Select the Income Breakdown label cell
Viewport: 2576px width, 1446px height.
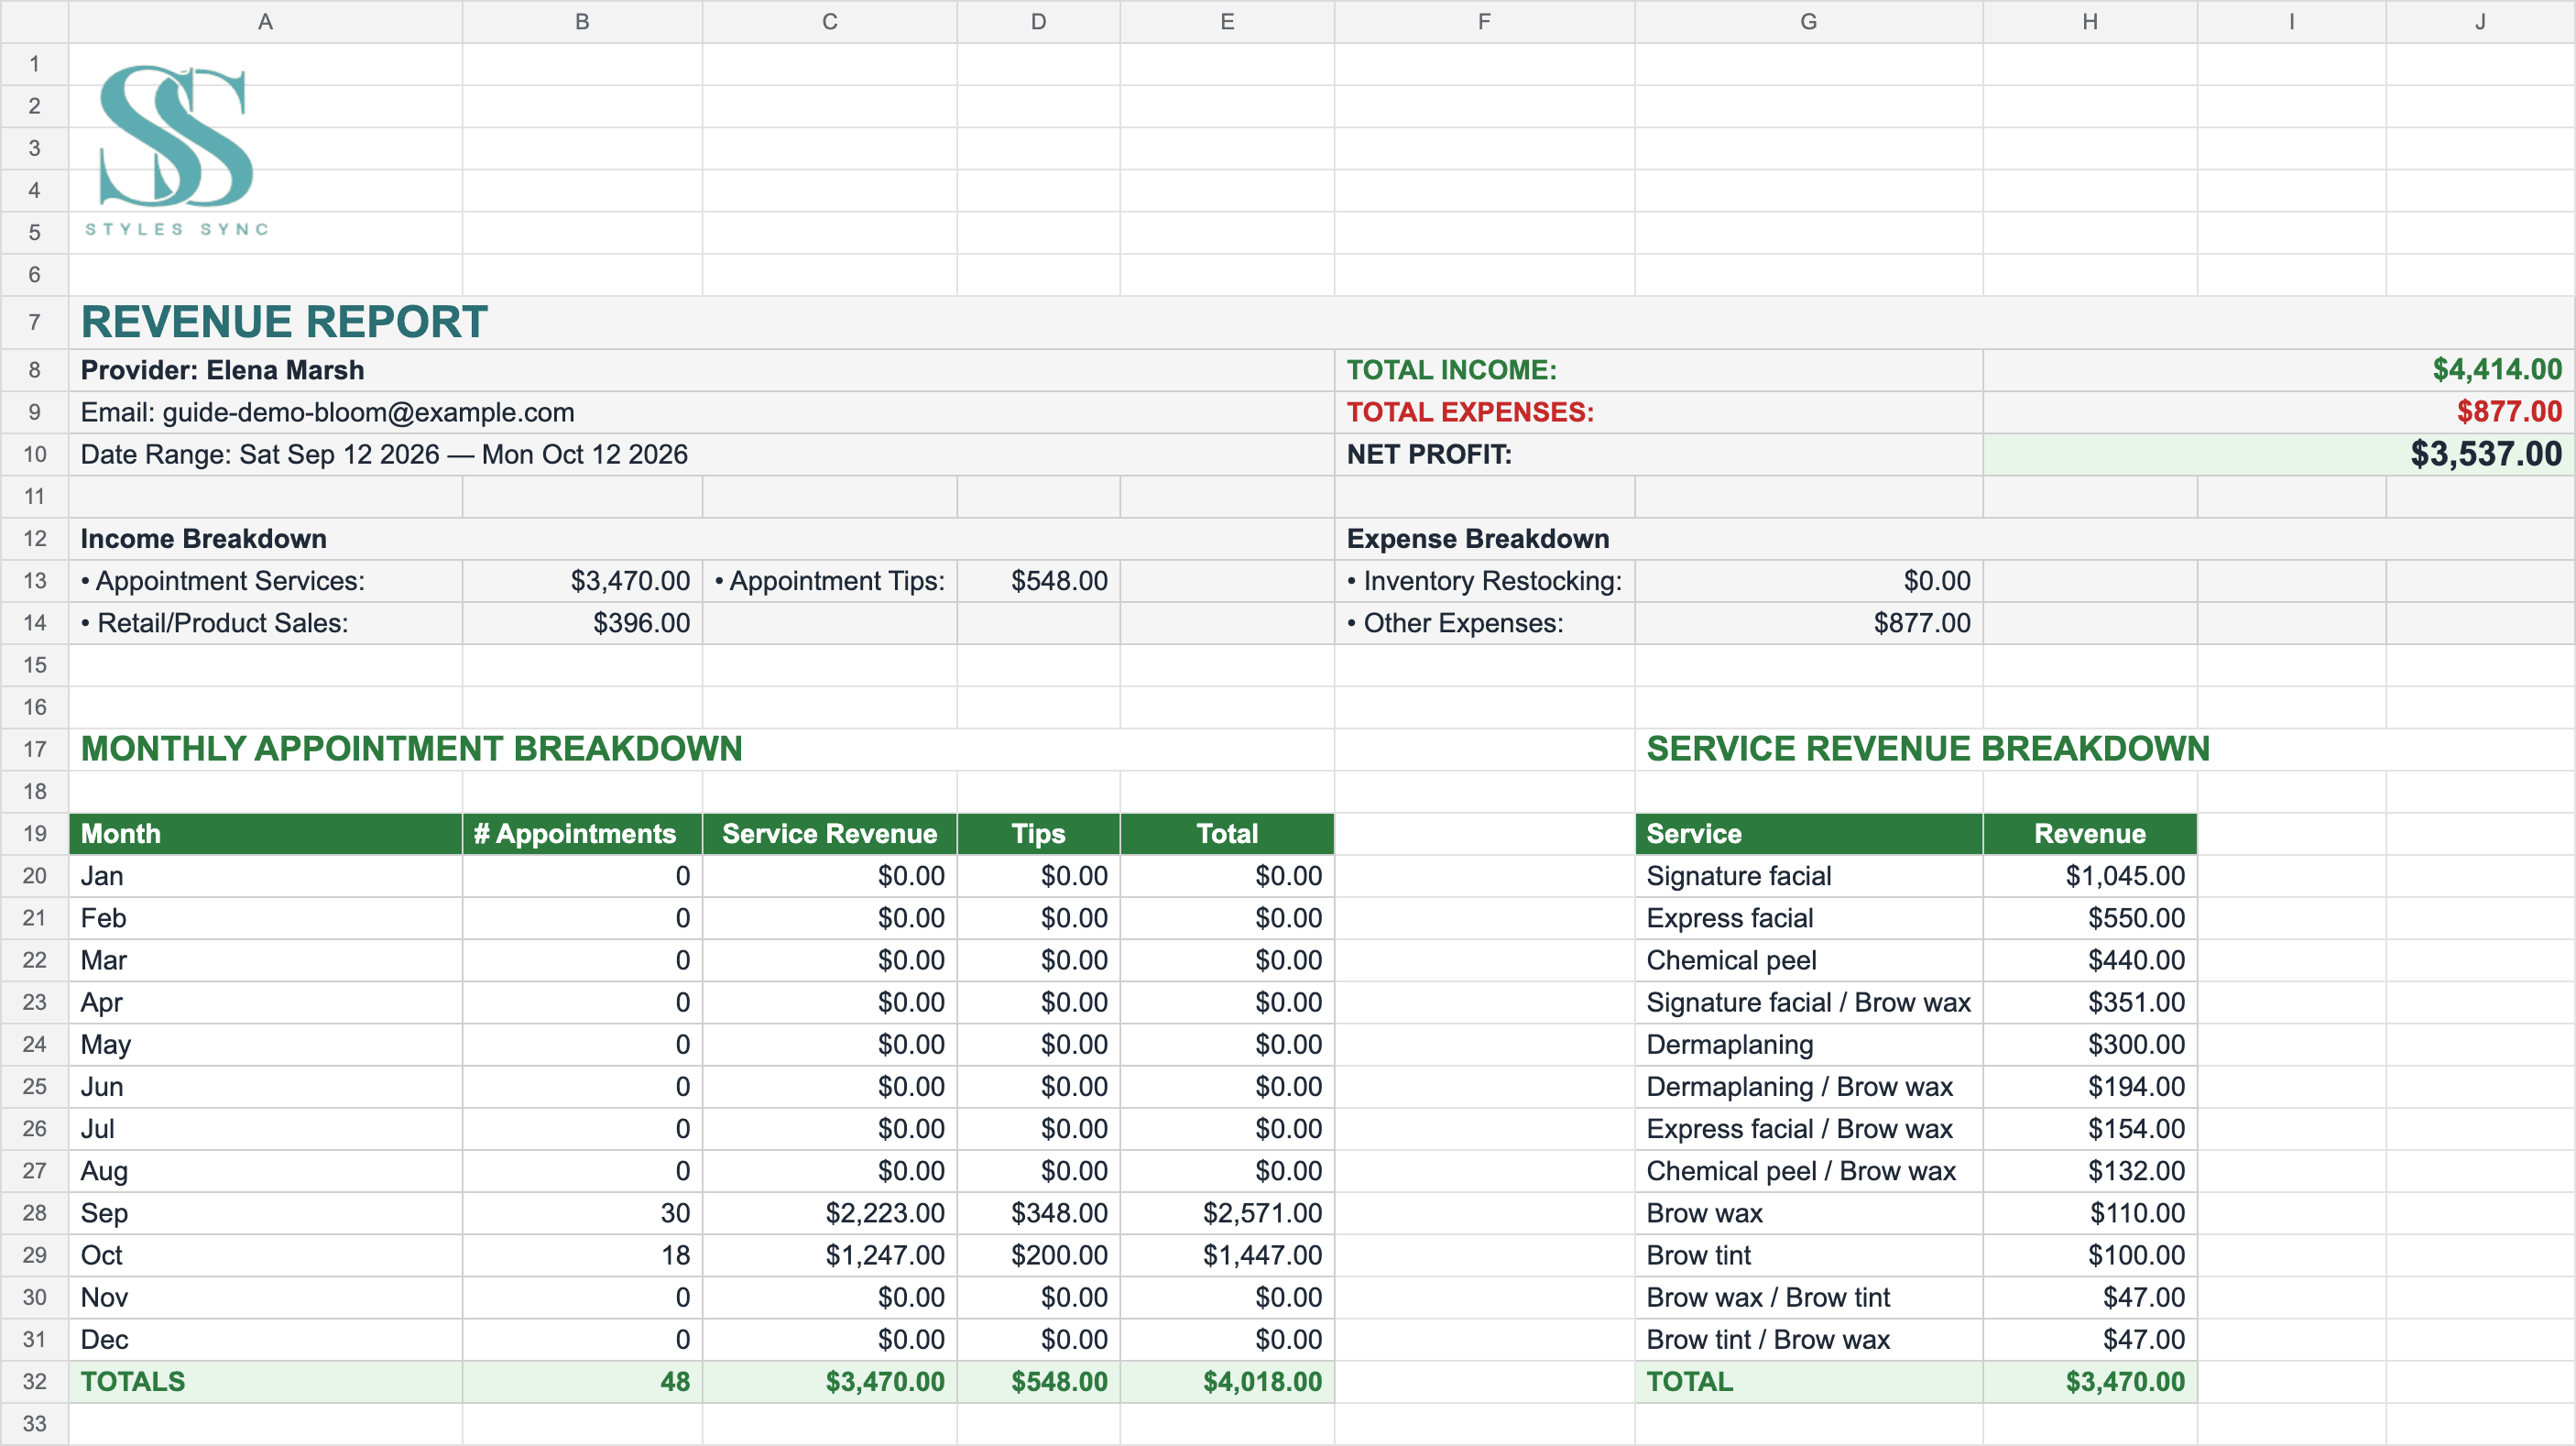click(x=701, y=539)
